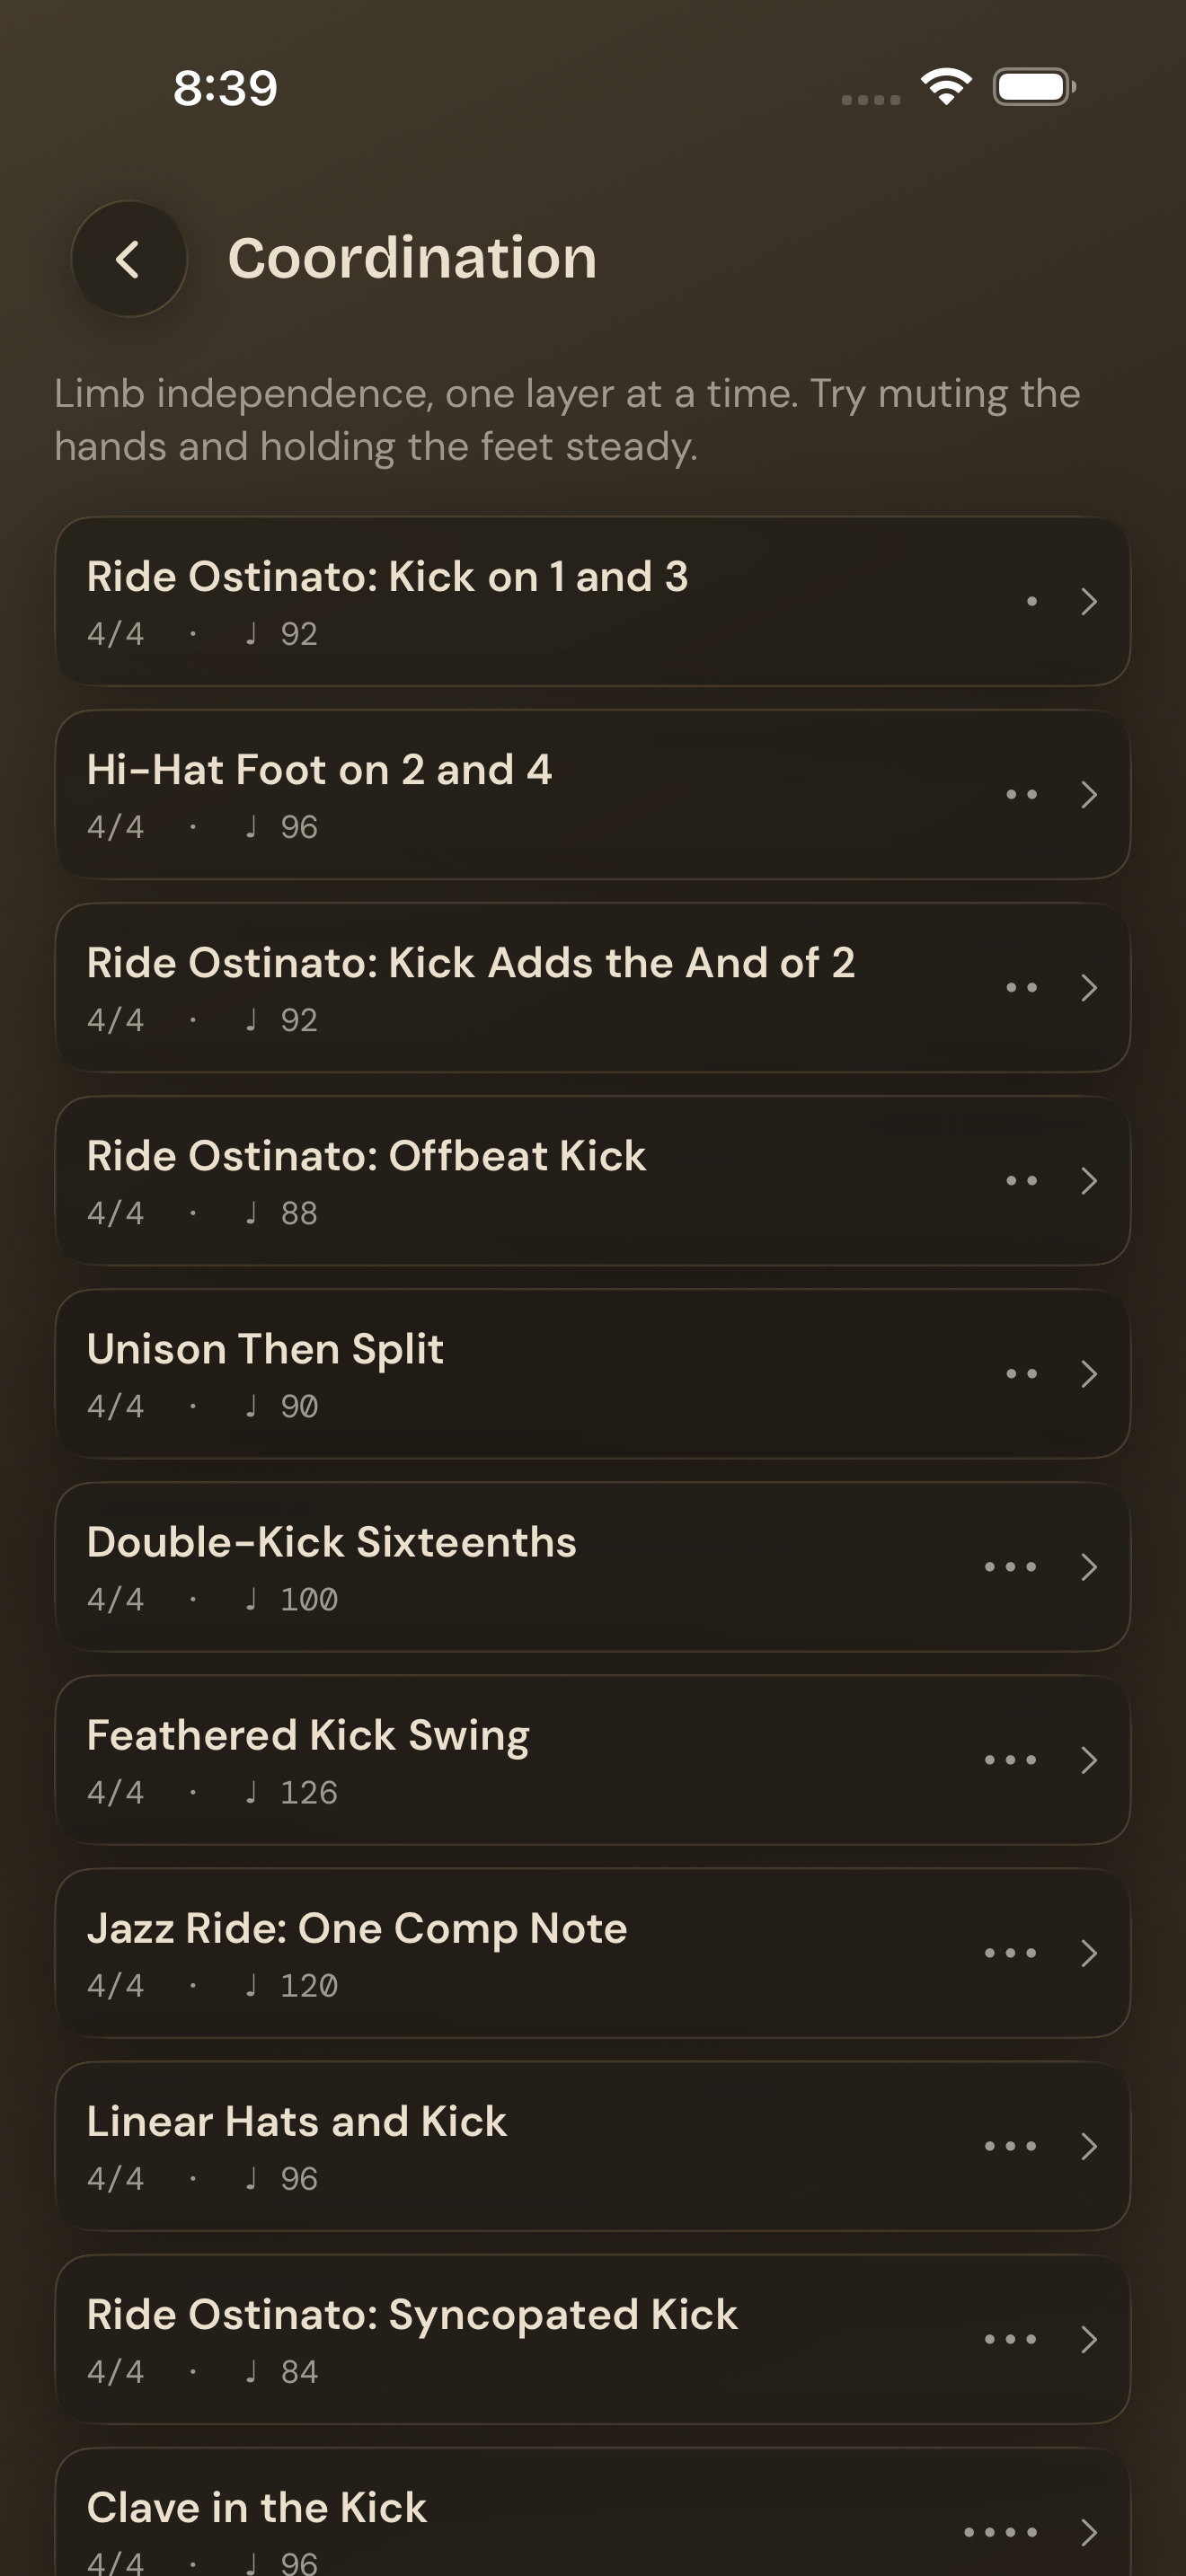Tap difficulty dots on Clave in the Kick
The height and width of the screenshot is (2576, 1186).
pyautogui.click(x=1000, y=2532)
